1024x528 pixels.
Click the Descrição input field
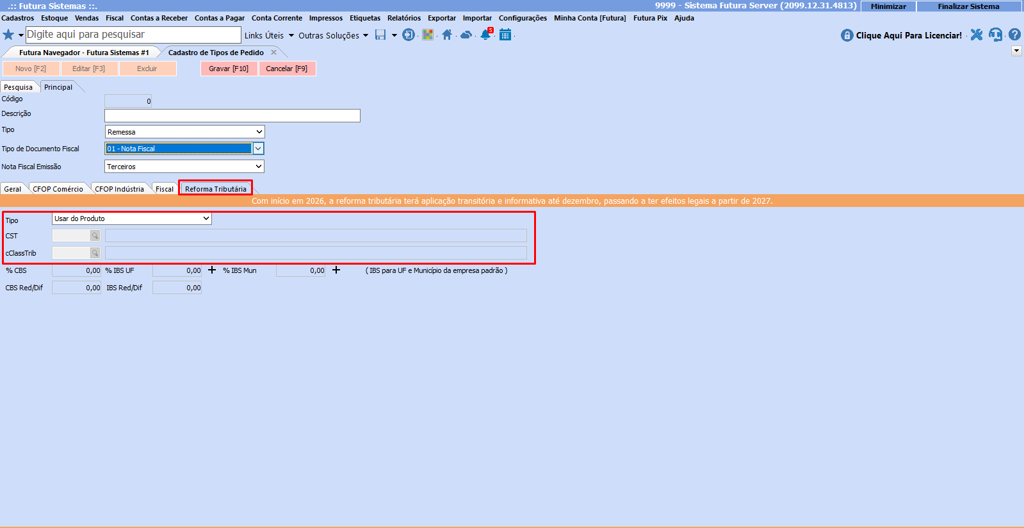232,116
